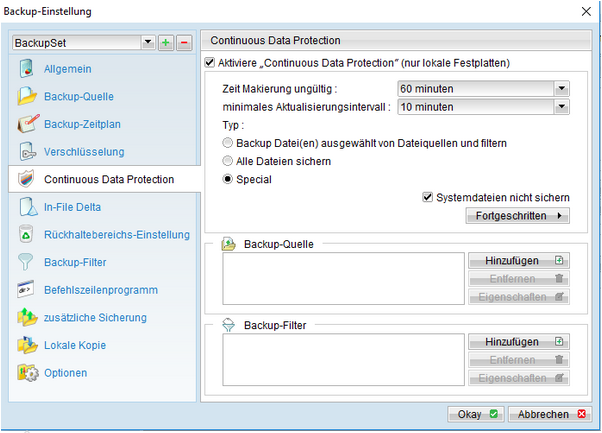Click Hinzufügen button for Backup-Quelle
Viewport: 602px width, 433px height.
(519, 261)
